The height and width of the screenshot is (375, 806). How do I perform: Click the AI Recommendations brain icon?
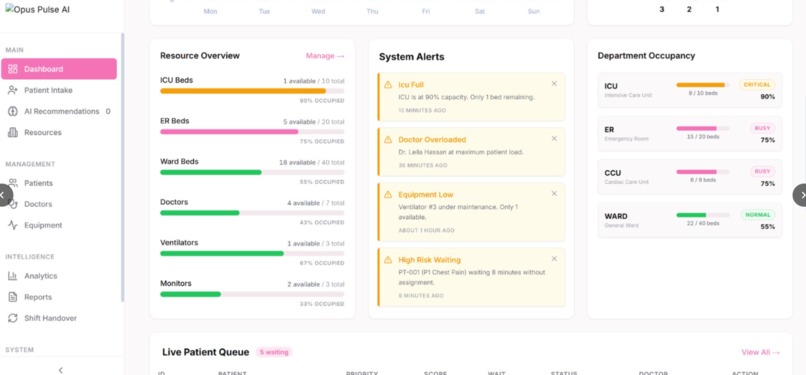[x=13, y=111]
